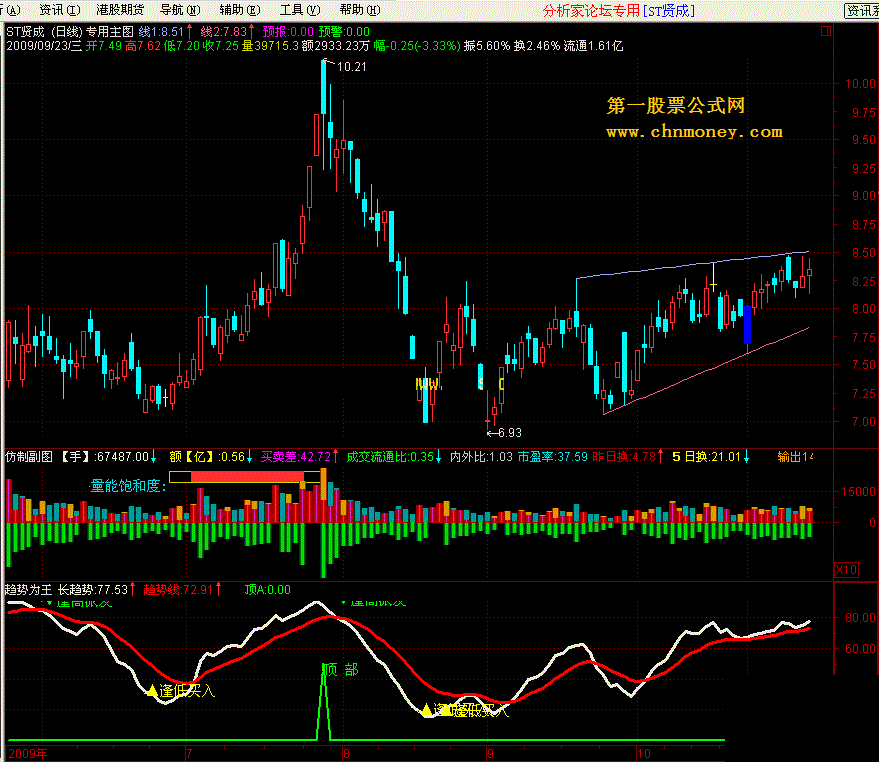Click the 长趋势:77.53 value
The width and height of the screenshot is (879, 762).
pyautogui.click(x=93, y=590)
